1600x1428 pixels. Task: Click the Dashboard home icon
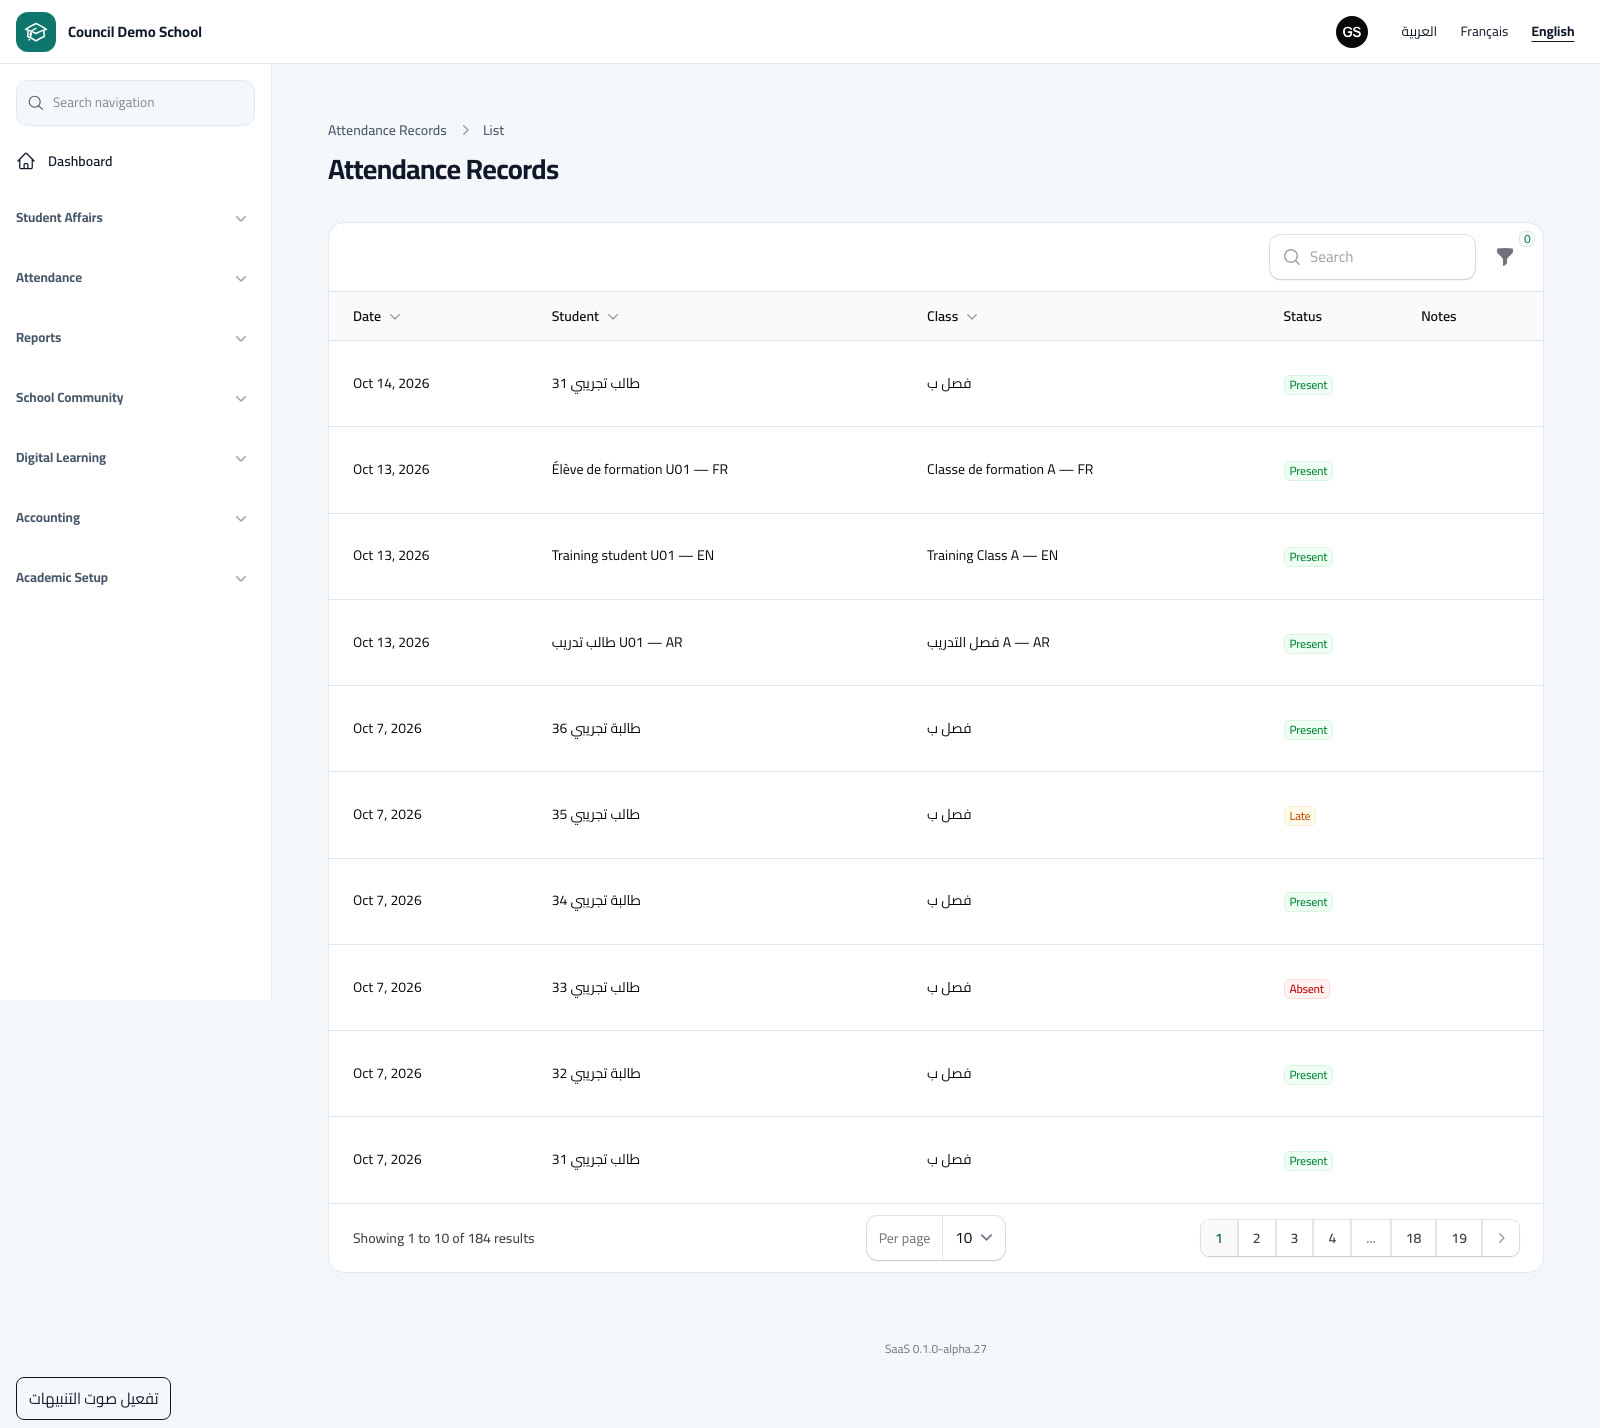tap(26, 161)
